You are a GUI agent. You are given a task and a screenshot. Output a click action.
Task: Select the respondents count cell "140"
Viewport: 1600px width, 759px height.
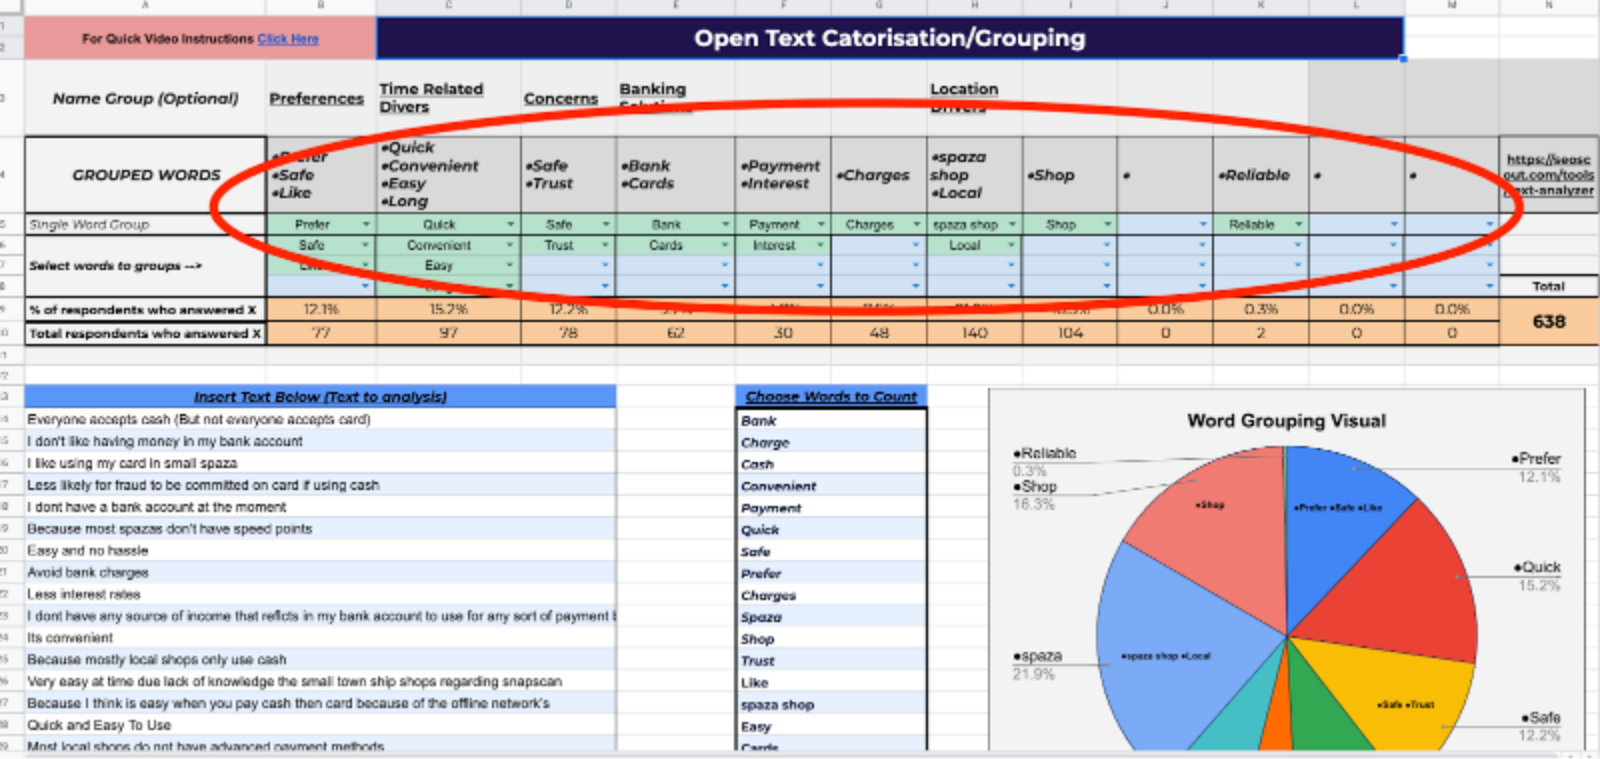pyautogui.click(x=974, y=333)
